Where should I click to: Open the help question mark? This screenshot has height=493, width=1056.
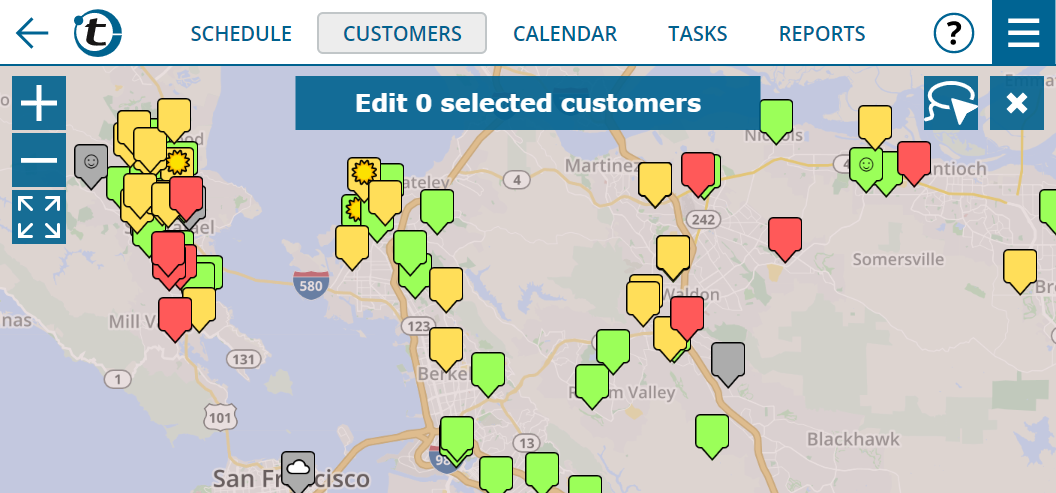pos(954,33)
